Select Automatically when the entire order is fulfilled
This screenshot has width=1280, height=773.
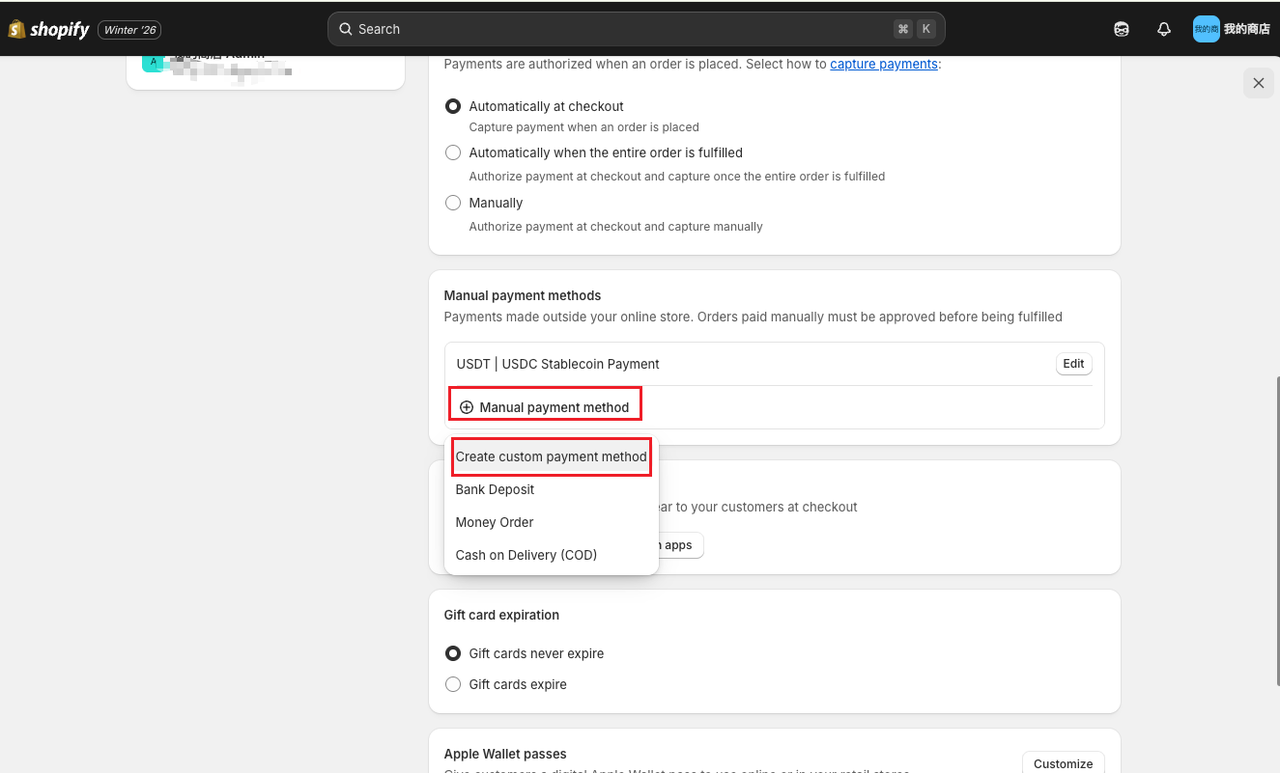pyautogui.click(x=452, y=152)
